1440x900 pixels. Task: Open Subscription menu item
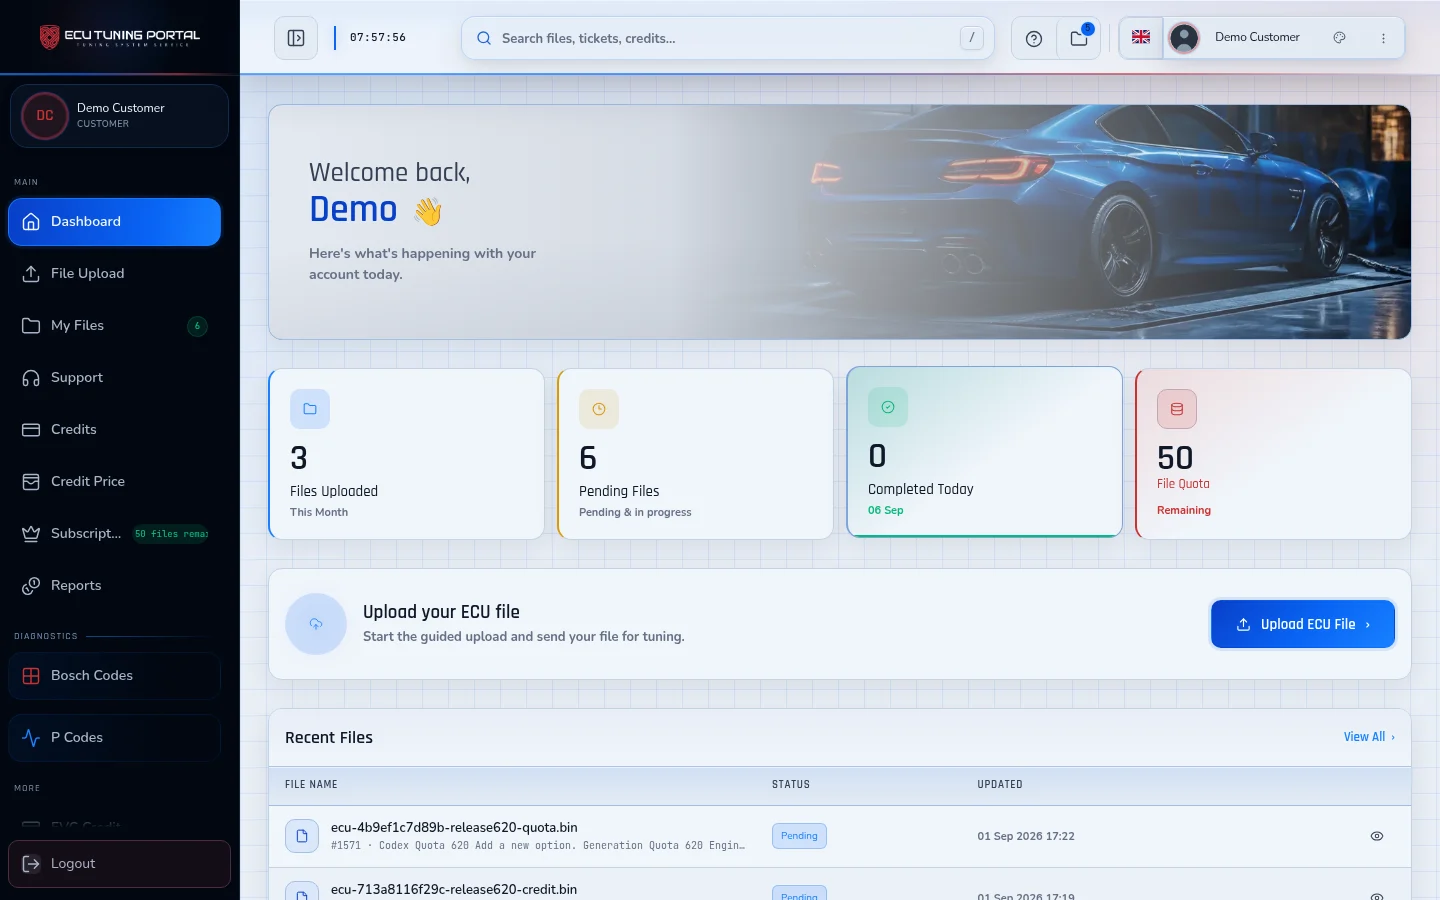(x=114, y=534)
